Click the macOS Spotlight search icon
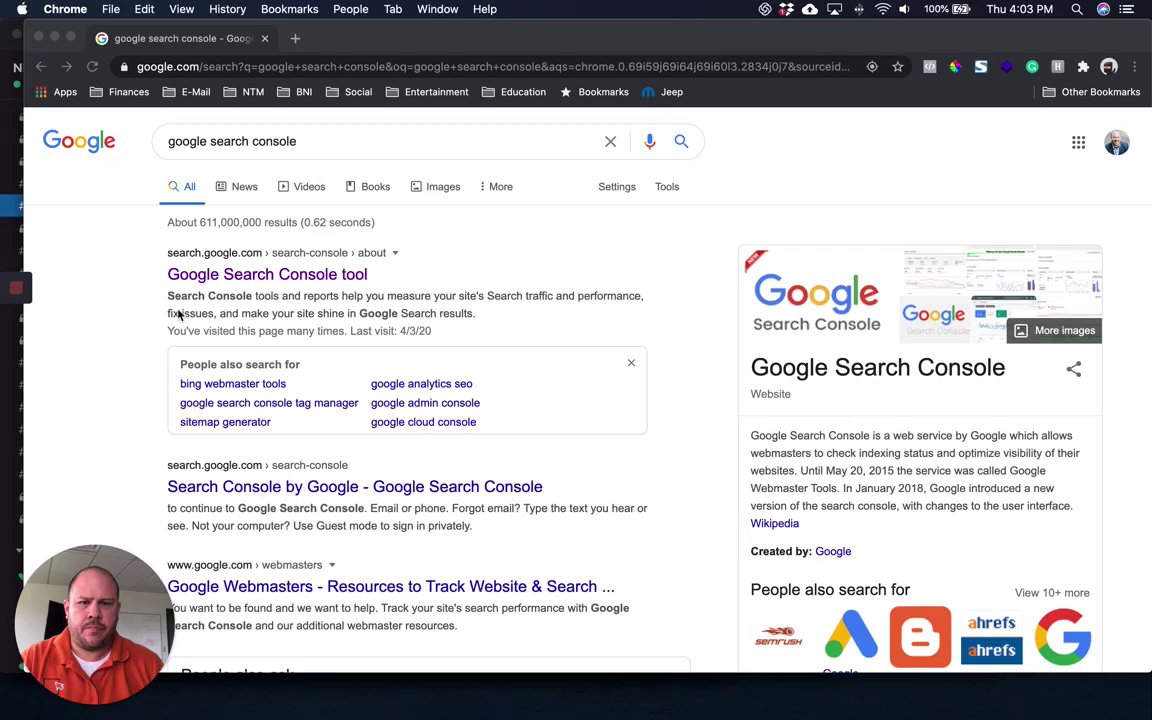 1077,10
